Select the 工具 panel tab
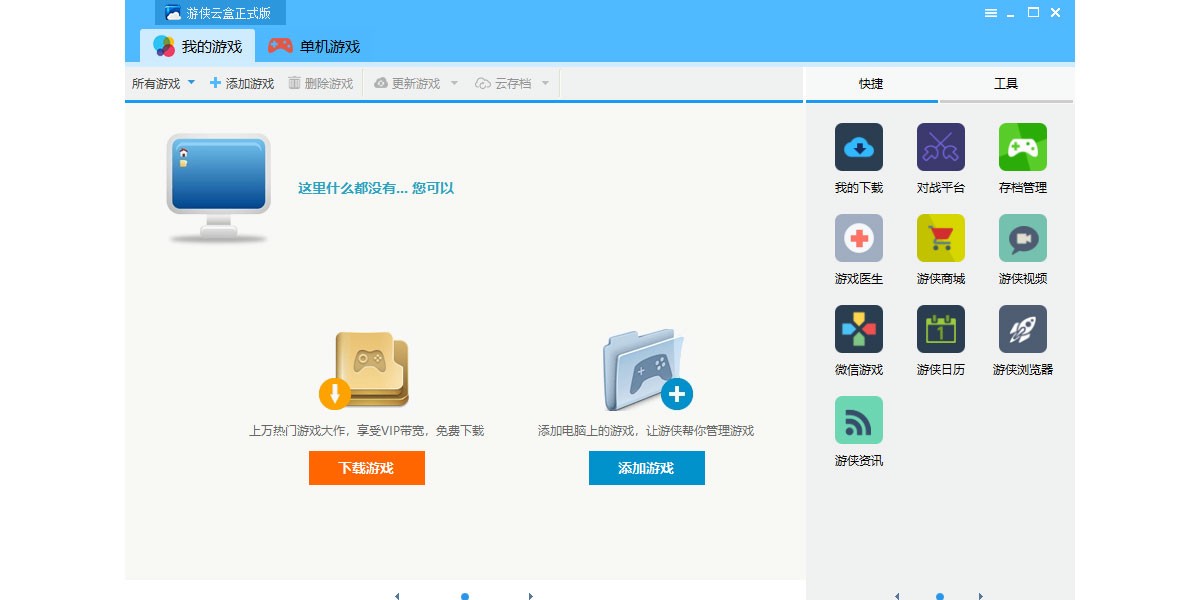This screenshot has height=600, width=1200. [1006, 84]
